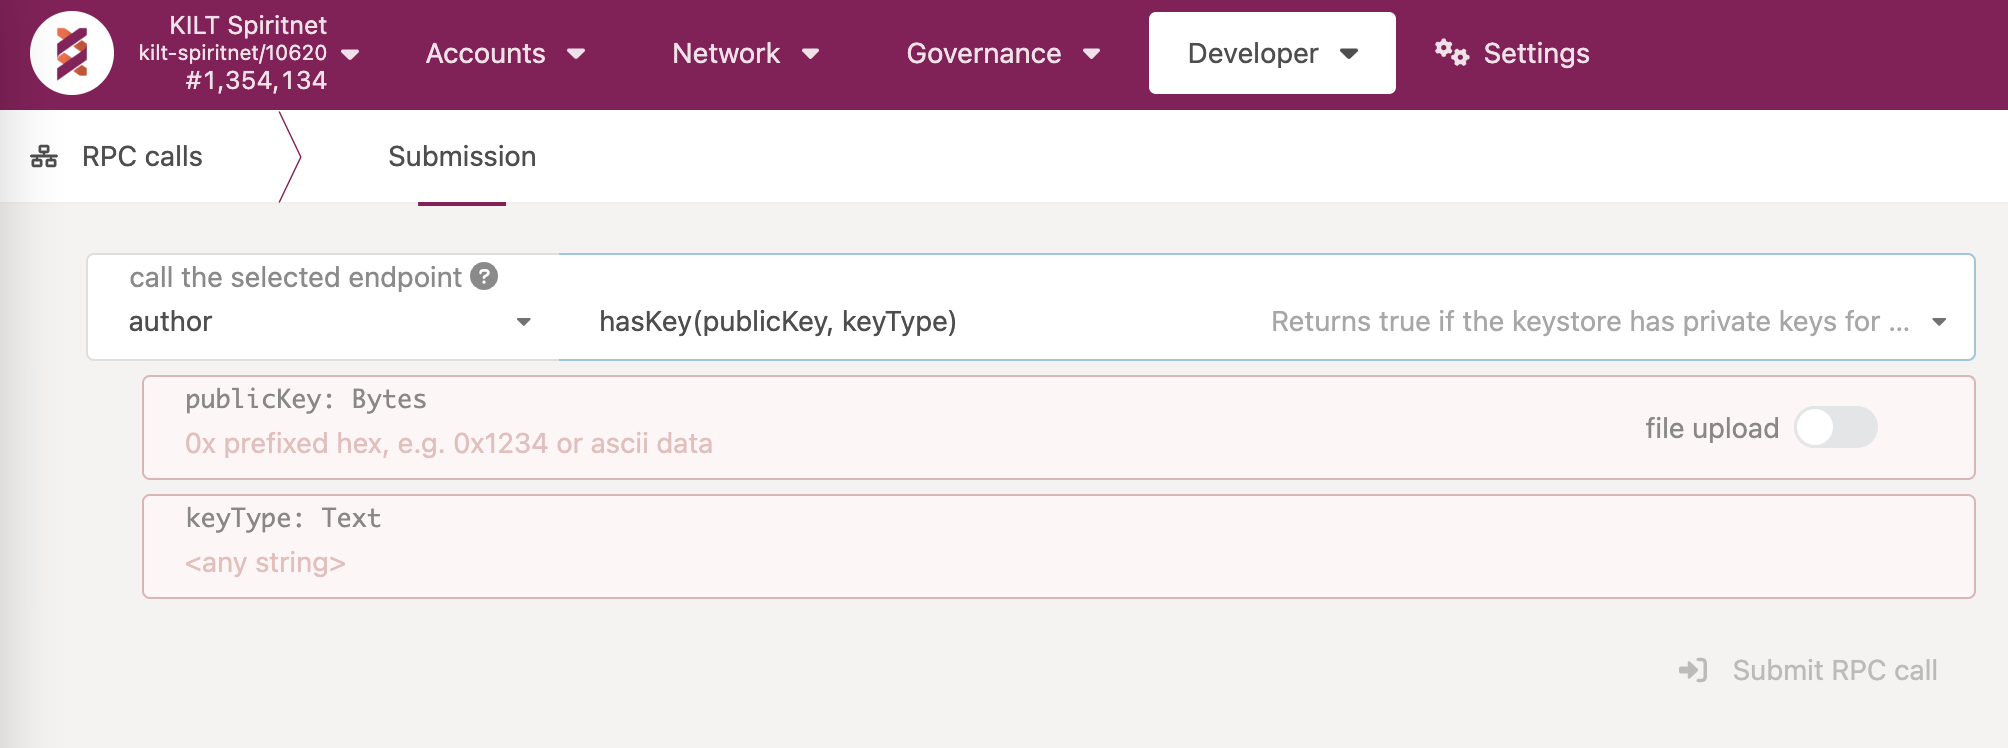Viewport: 2008px width, 748px height.
Task: Click the publicKey Bytes input field
Action: tap(800, 443)
